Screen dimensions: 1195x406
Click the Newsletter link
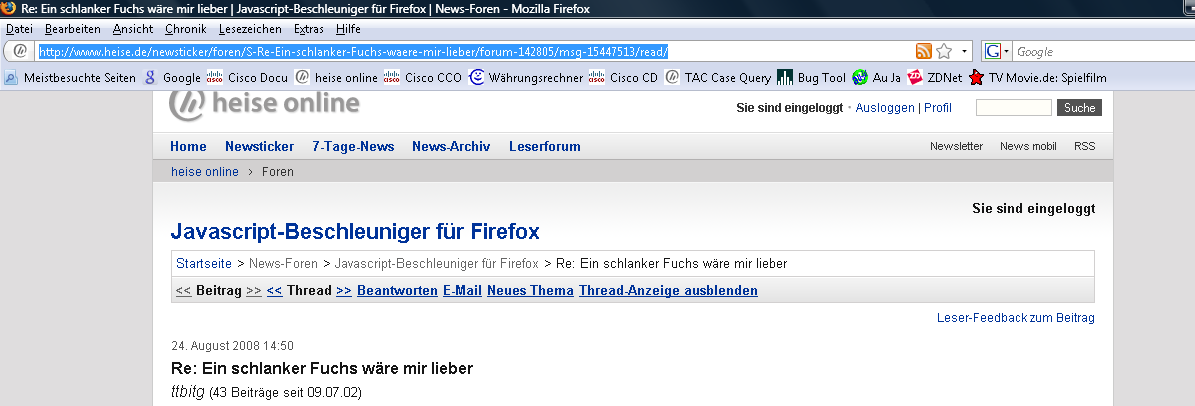[x=956, y=146]
